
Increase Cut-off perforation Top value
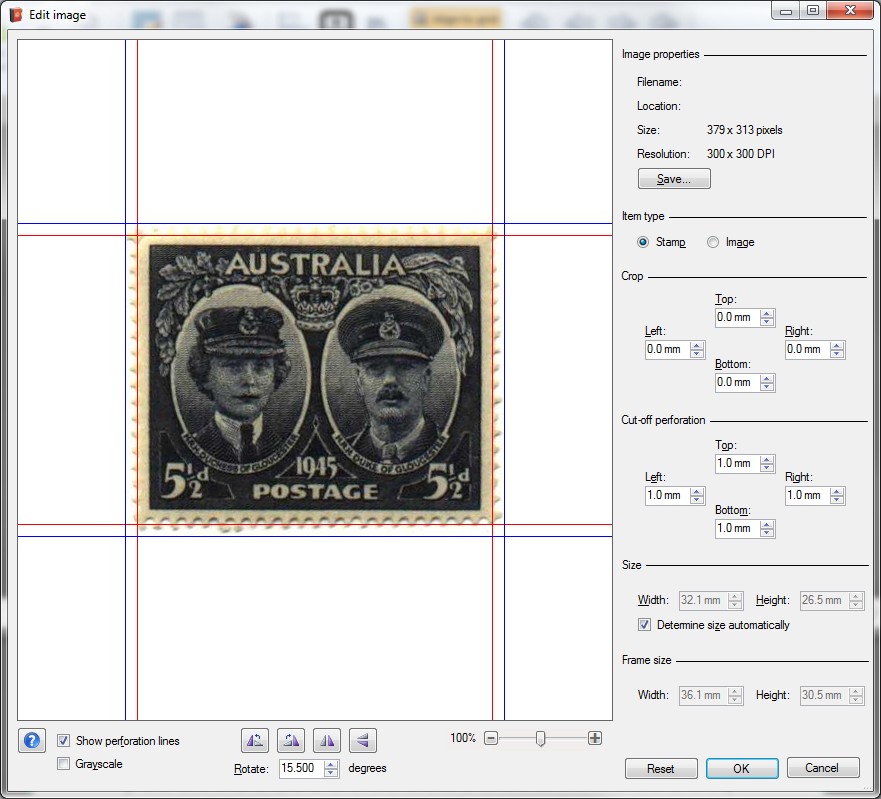[767, 459]
